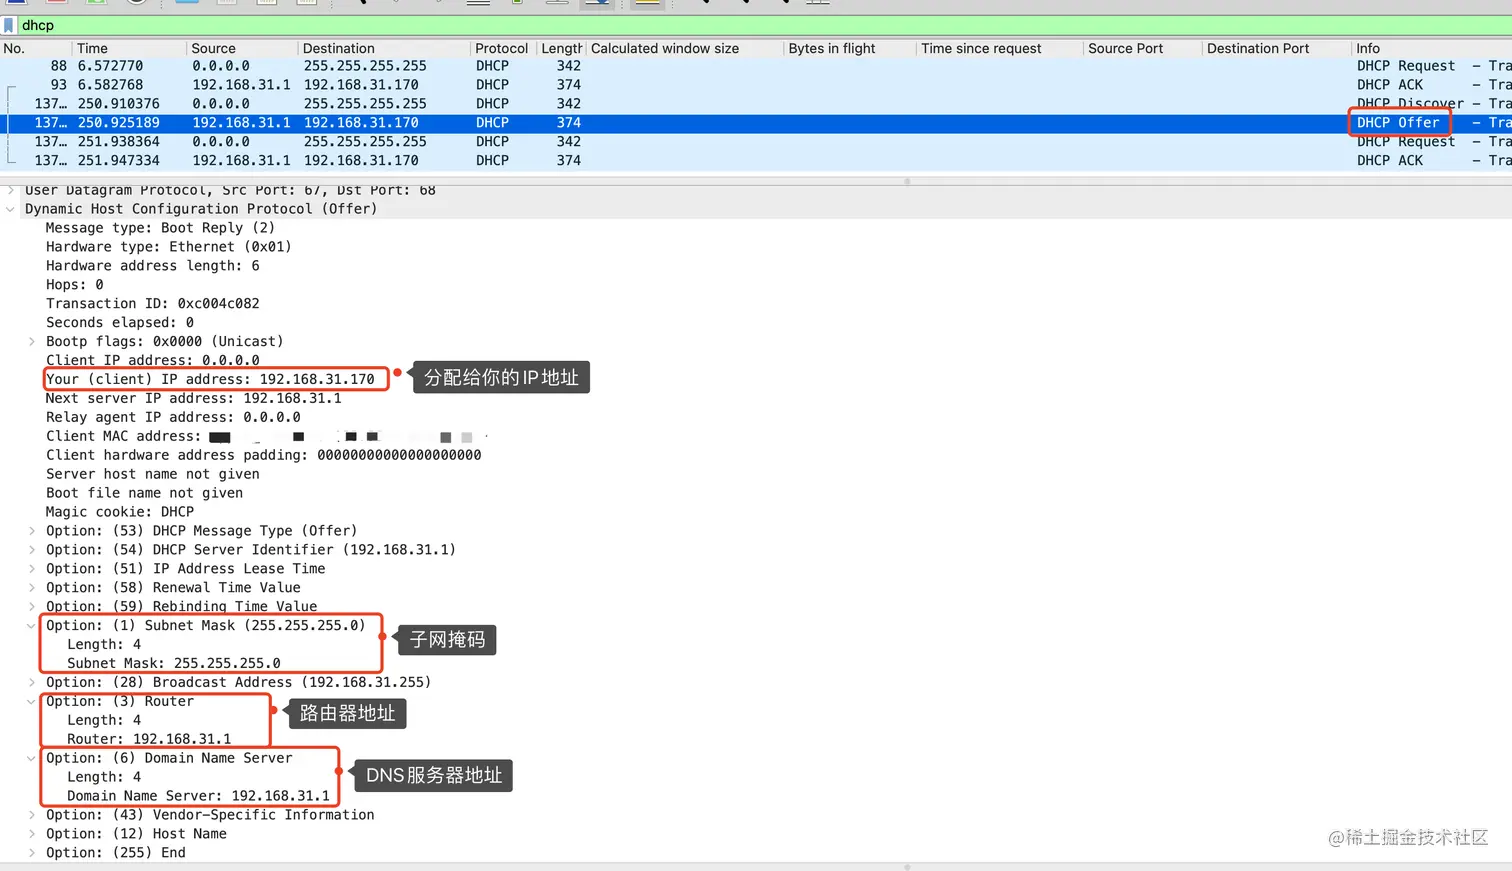Collapse Option (1) Subnet Mask
1512x871 pixels.
pyautogui.click(x=32, y=626)
